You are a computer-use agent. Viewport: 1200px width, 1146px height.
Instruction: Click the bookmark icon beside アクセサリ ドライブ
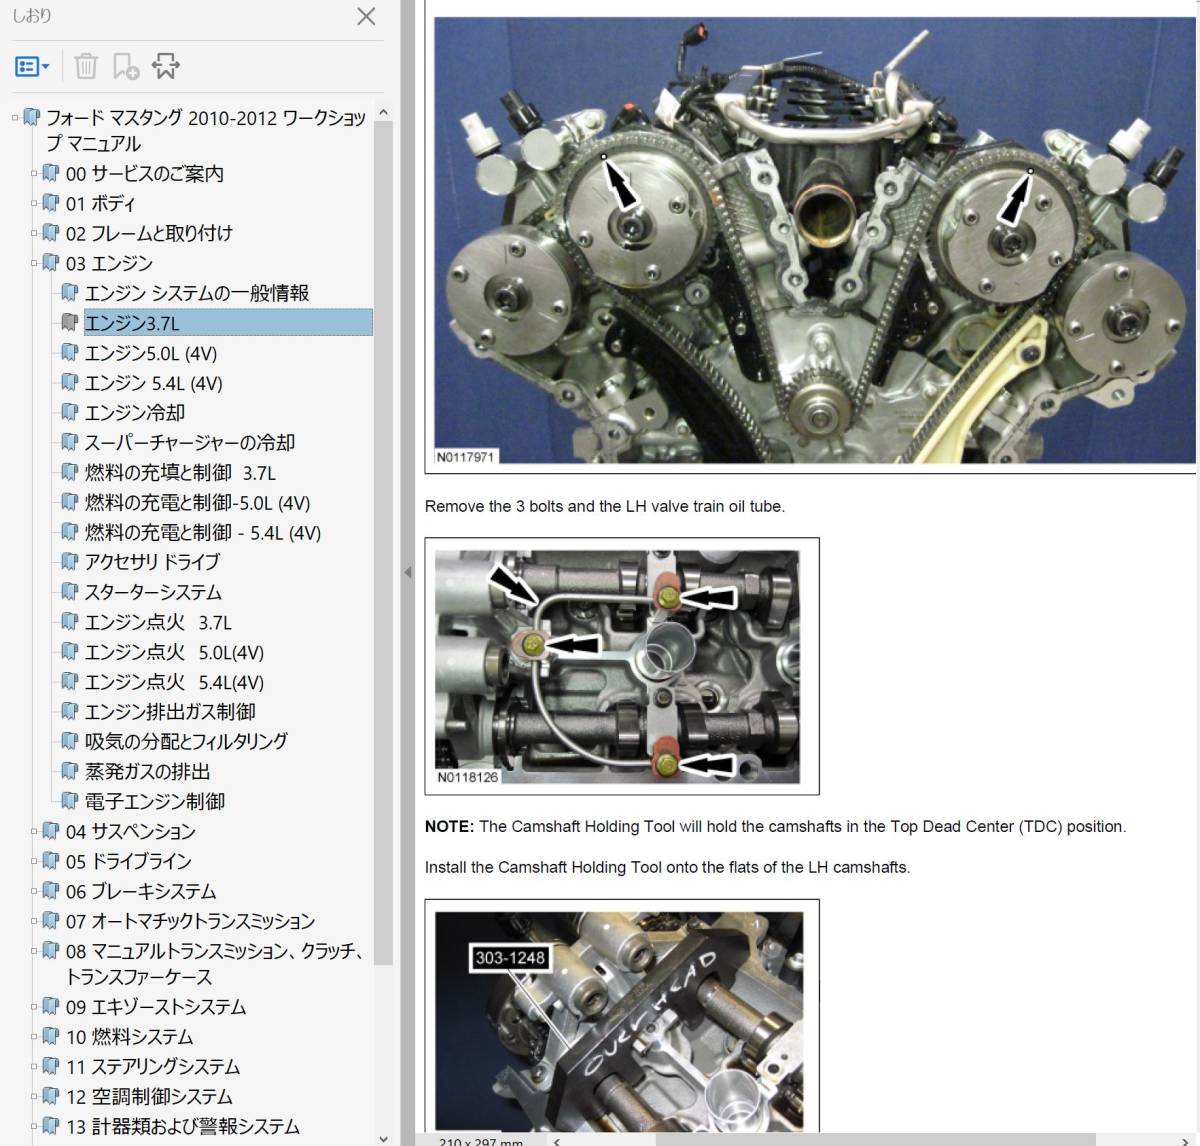(x=69, y=561)
